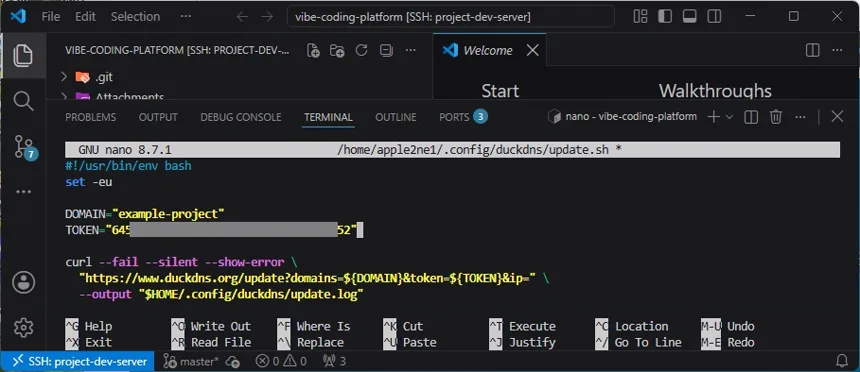Image resolution: width=860 pixels, height=372 pixels.
Task: Kill the terminal with trash icon
Action: (x=776, y=117)
